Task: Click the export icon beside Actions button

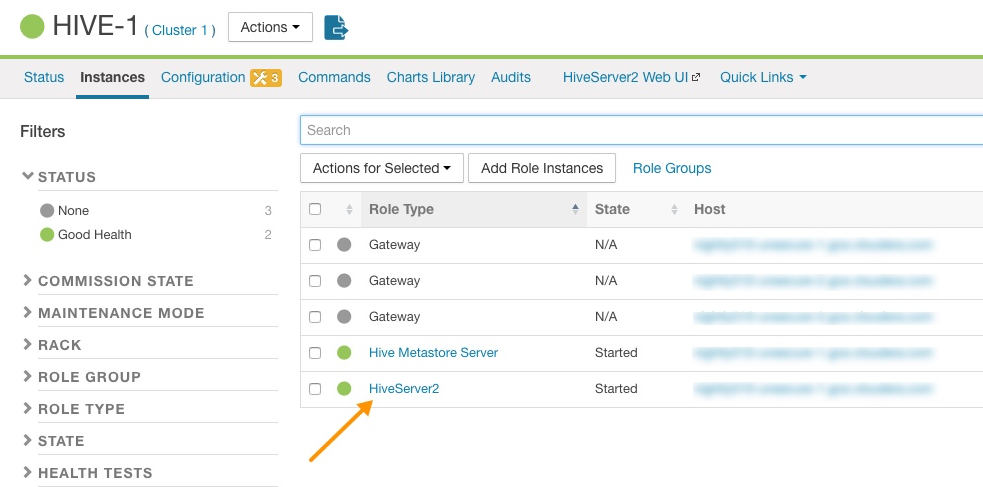Action: point(337,27)
